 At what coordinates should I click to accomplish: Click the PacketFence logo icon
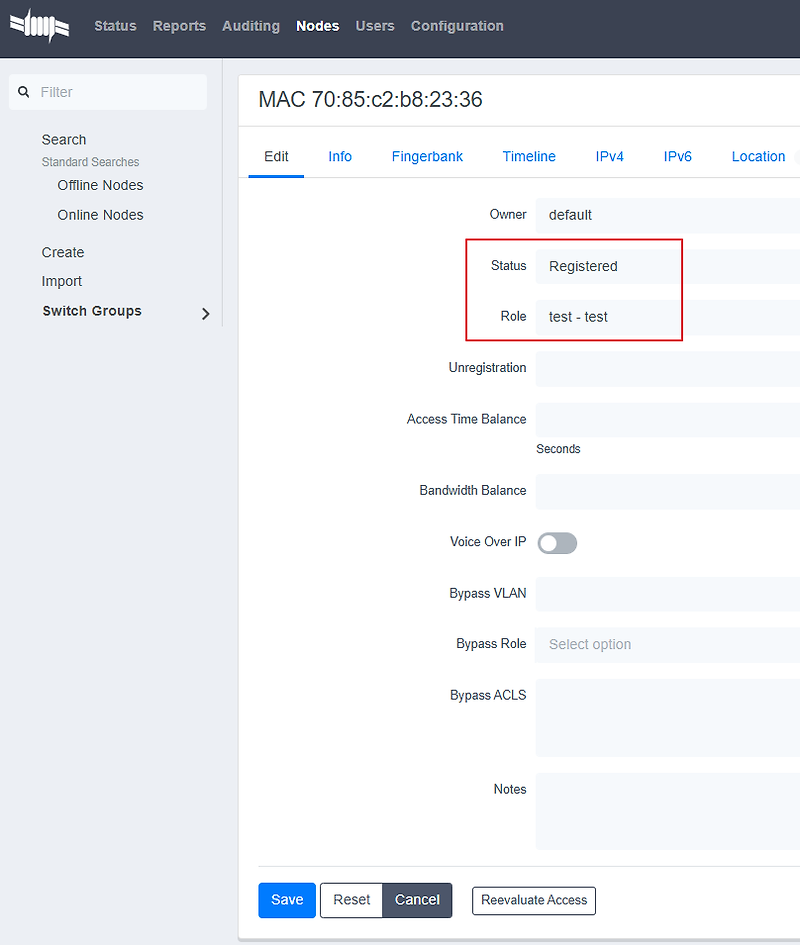click(39, 25)
